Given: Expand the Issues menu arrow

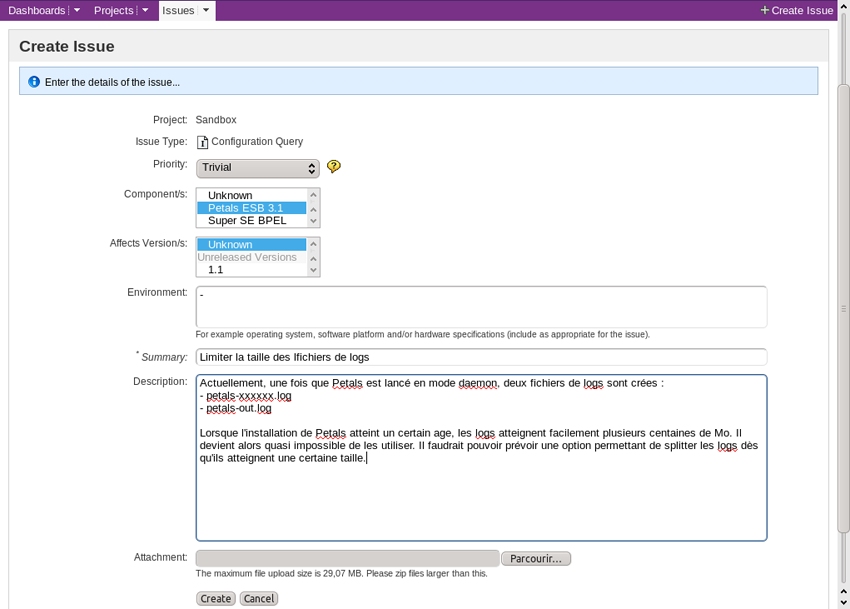Looking at the screenshot, I should coord(206,10).
